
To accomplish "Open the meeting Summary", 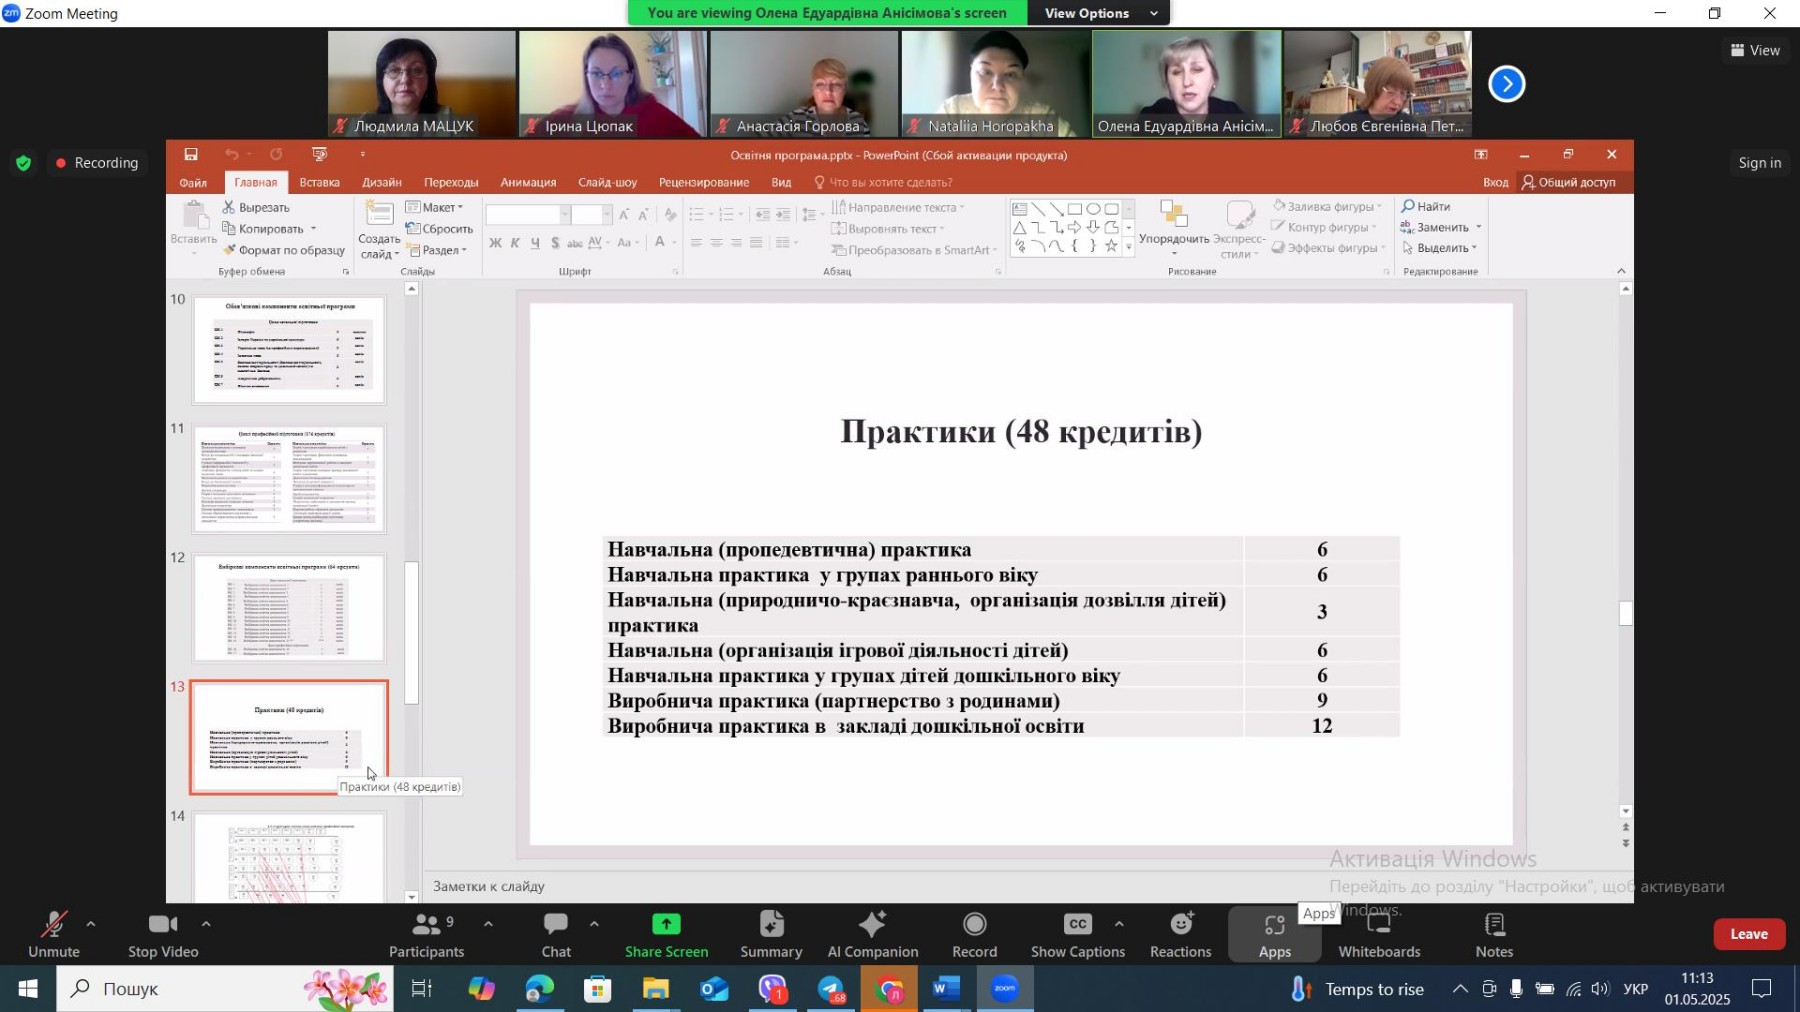I will [771, 934].
